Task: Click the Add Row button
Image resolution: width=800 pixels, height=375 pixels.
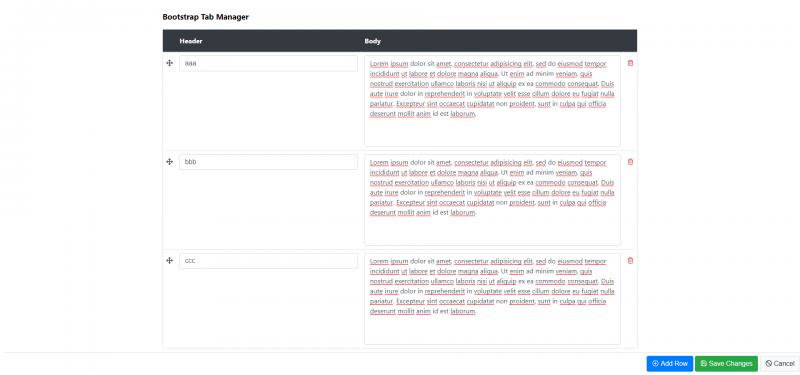Action: 670,364
